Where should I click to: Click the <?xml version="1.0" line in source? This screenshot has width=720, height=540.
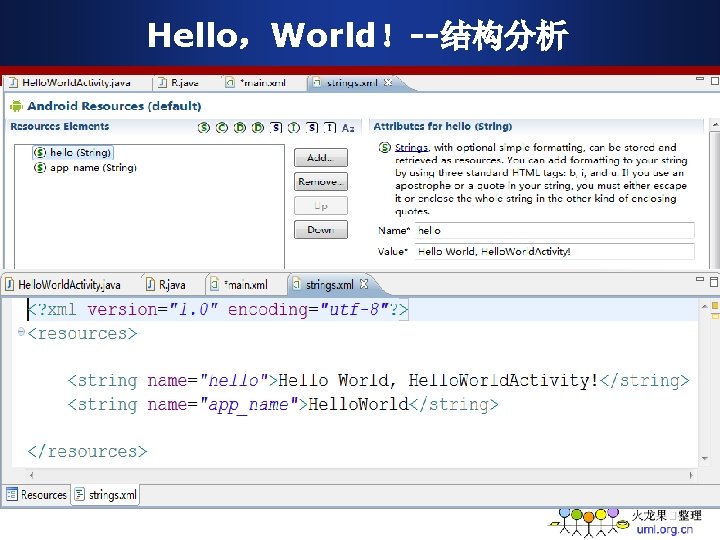[x=218, y=309]
